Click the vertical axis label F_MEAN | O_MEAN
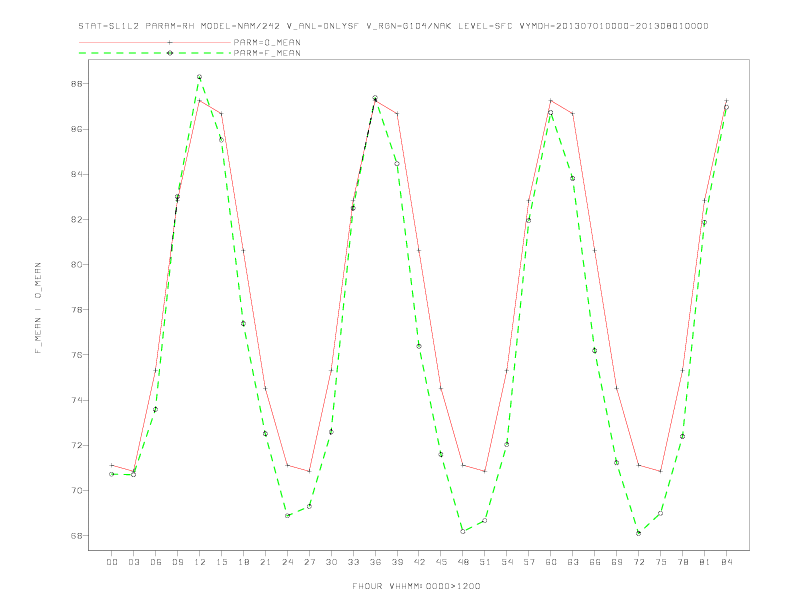The width and height of the screenshot is (792, 612). tap(38, 308)
